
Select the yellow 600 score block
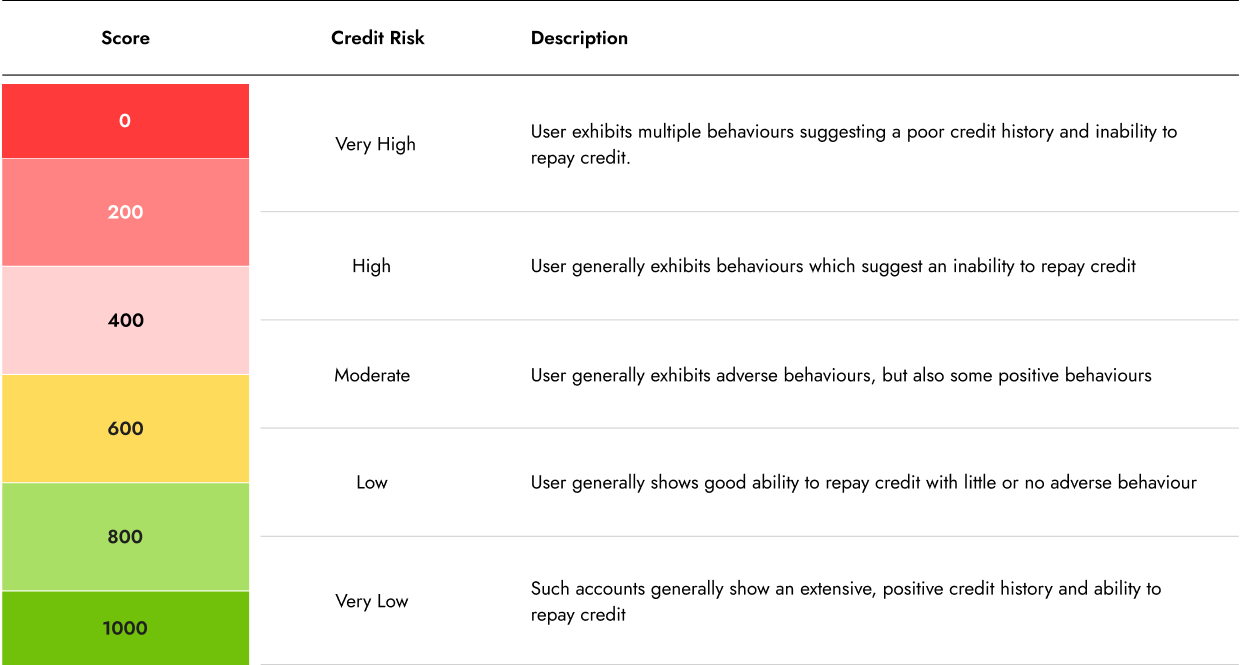tap(125, 429)
